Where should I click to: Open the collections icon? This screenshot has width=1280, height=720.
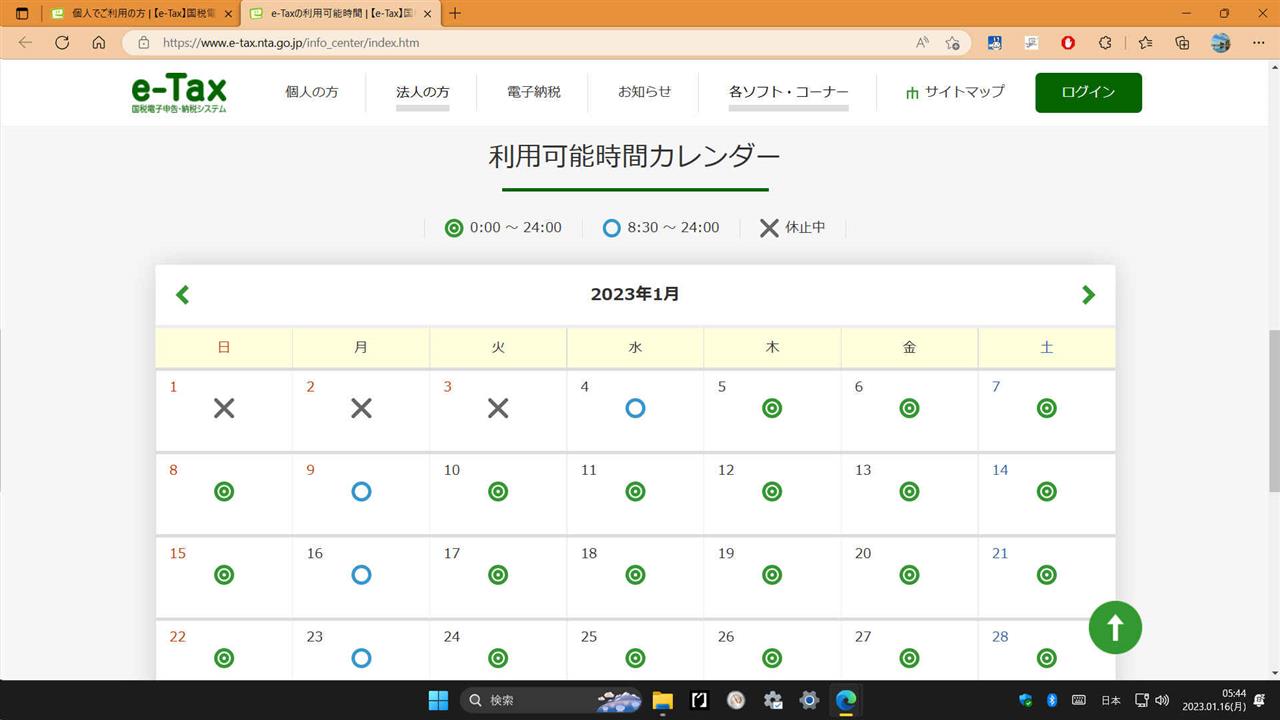(x=1182, y=43)
